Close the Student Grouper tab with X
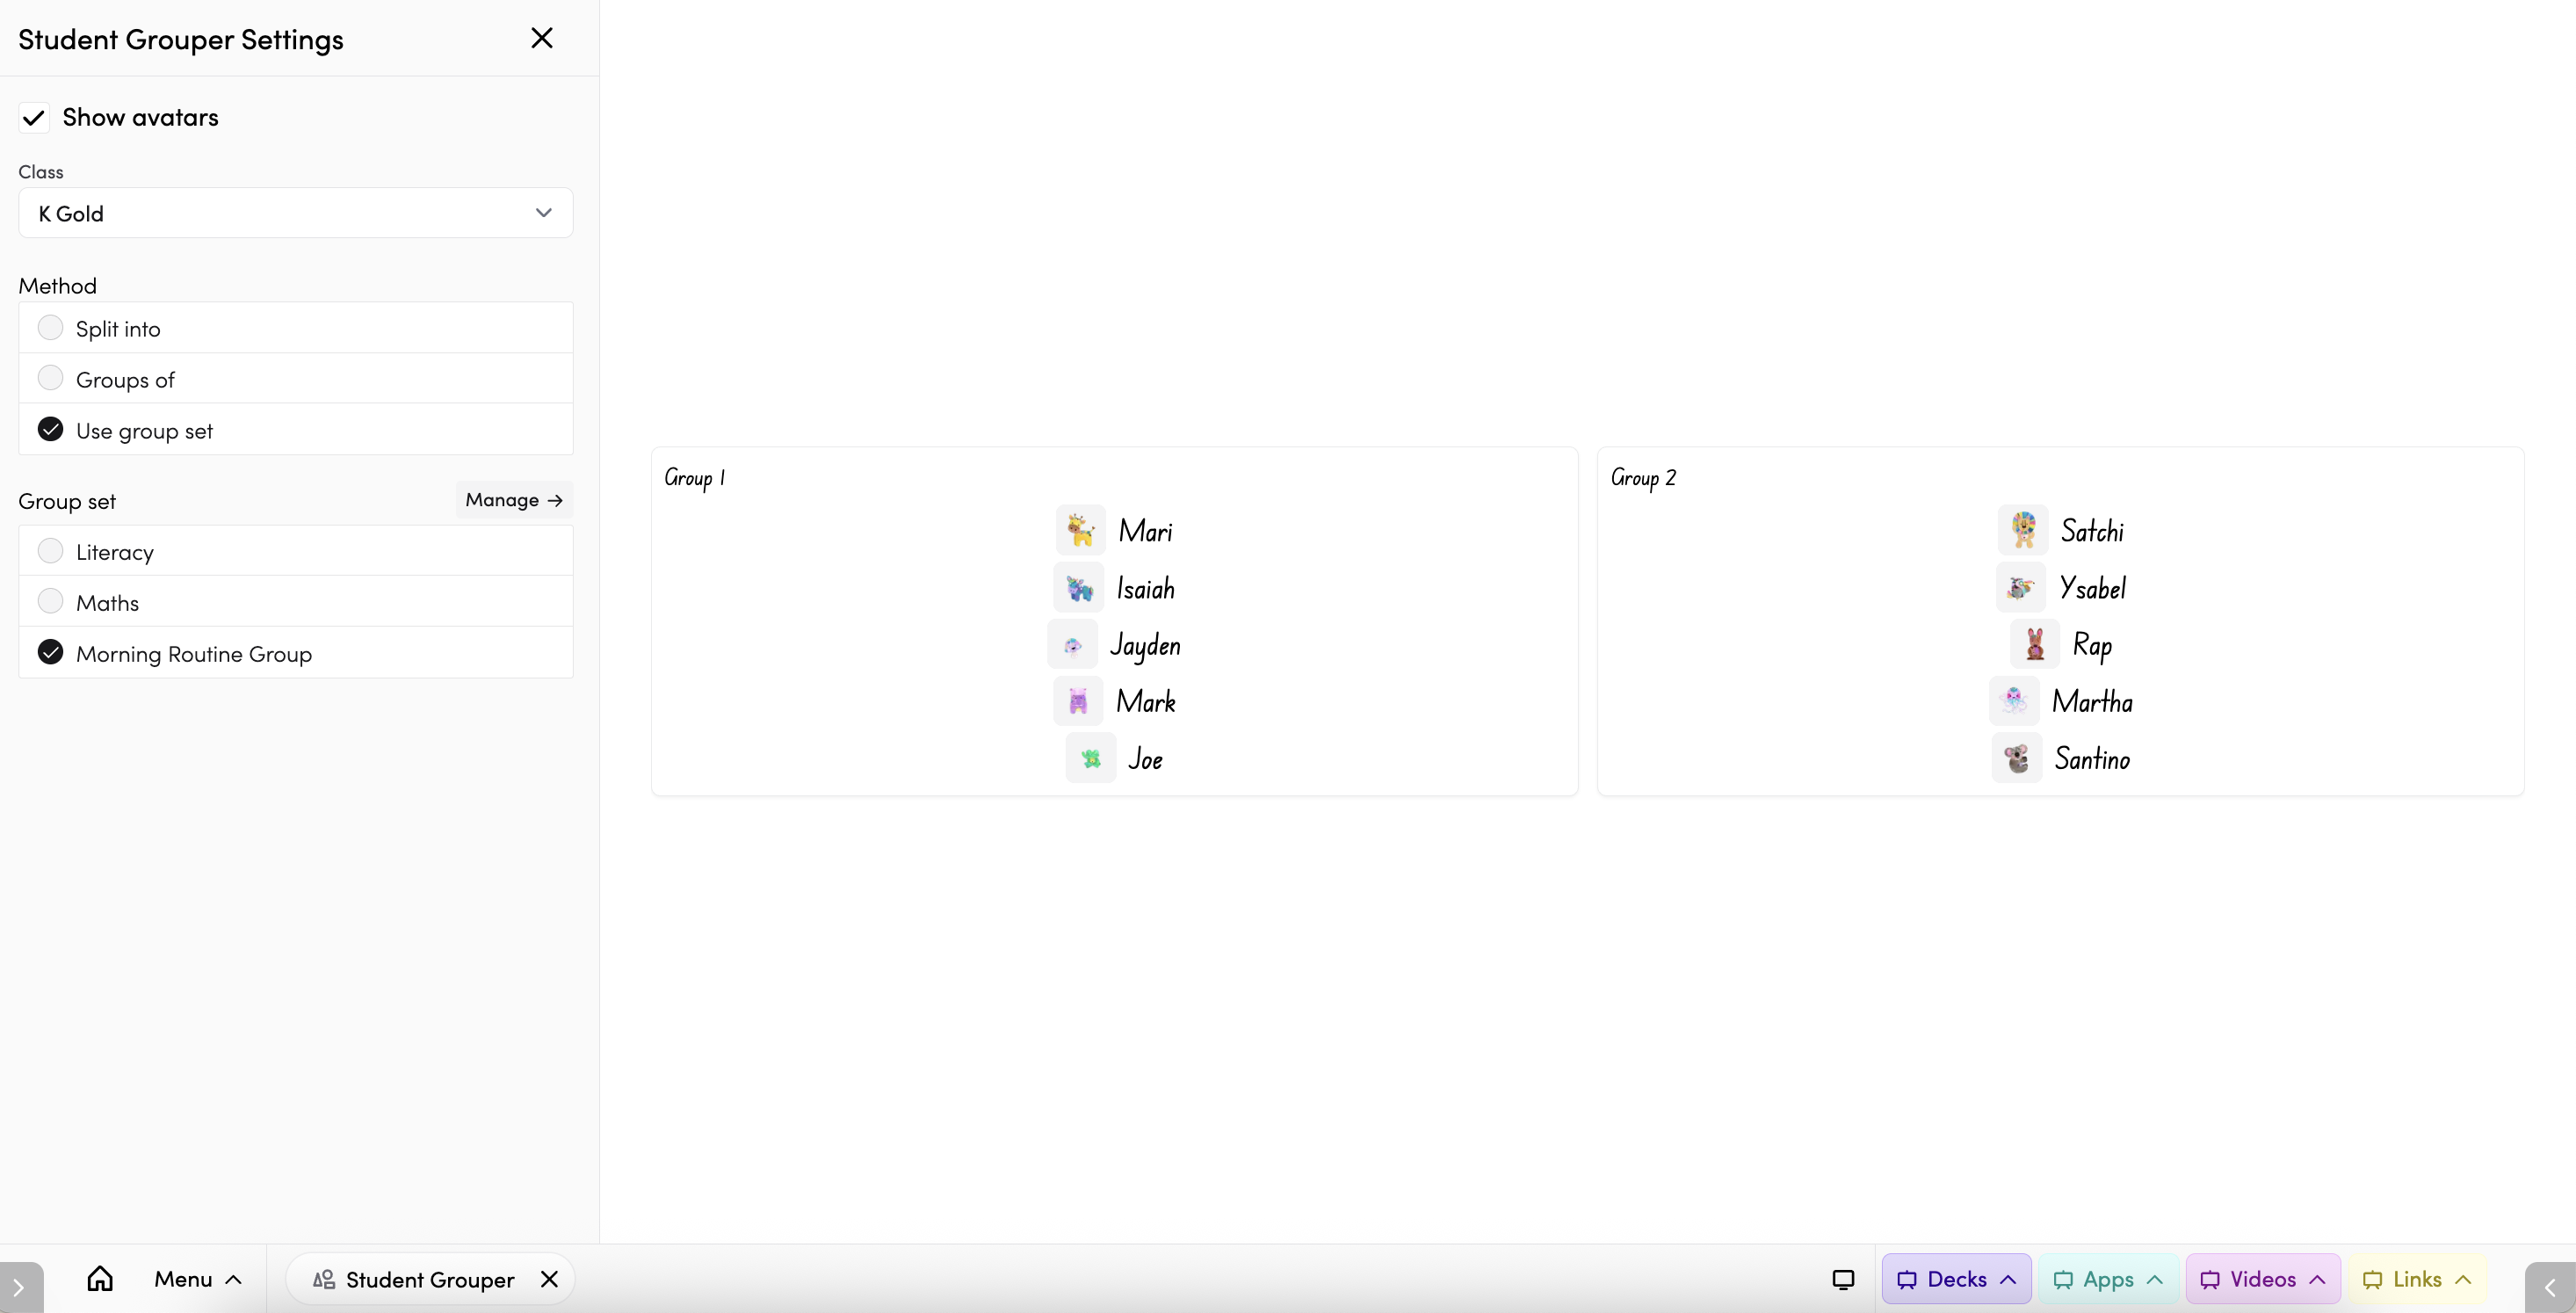The image size is (2576, 1313). click(549, 1279)
